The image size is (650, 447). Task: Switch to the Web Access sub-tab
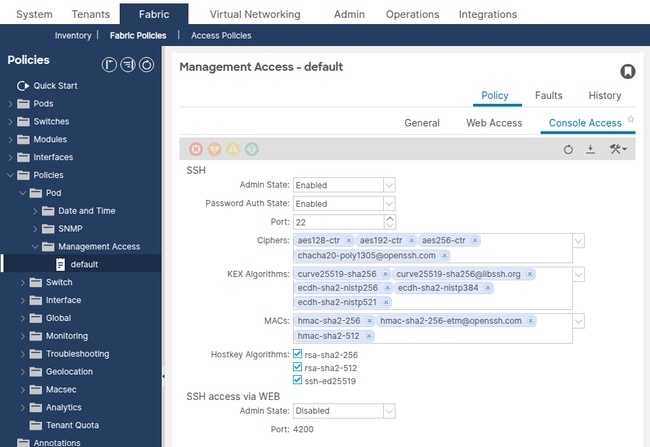pyautogui.click(x=494, y=123)
